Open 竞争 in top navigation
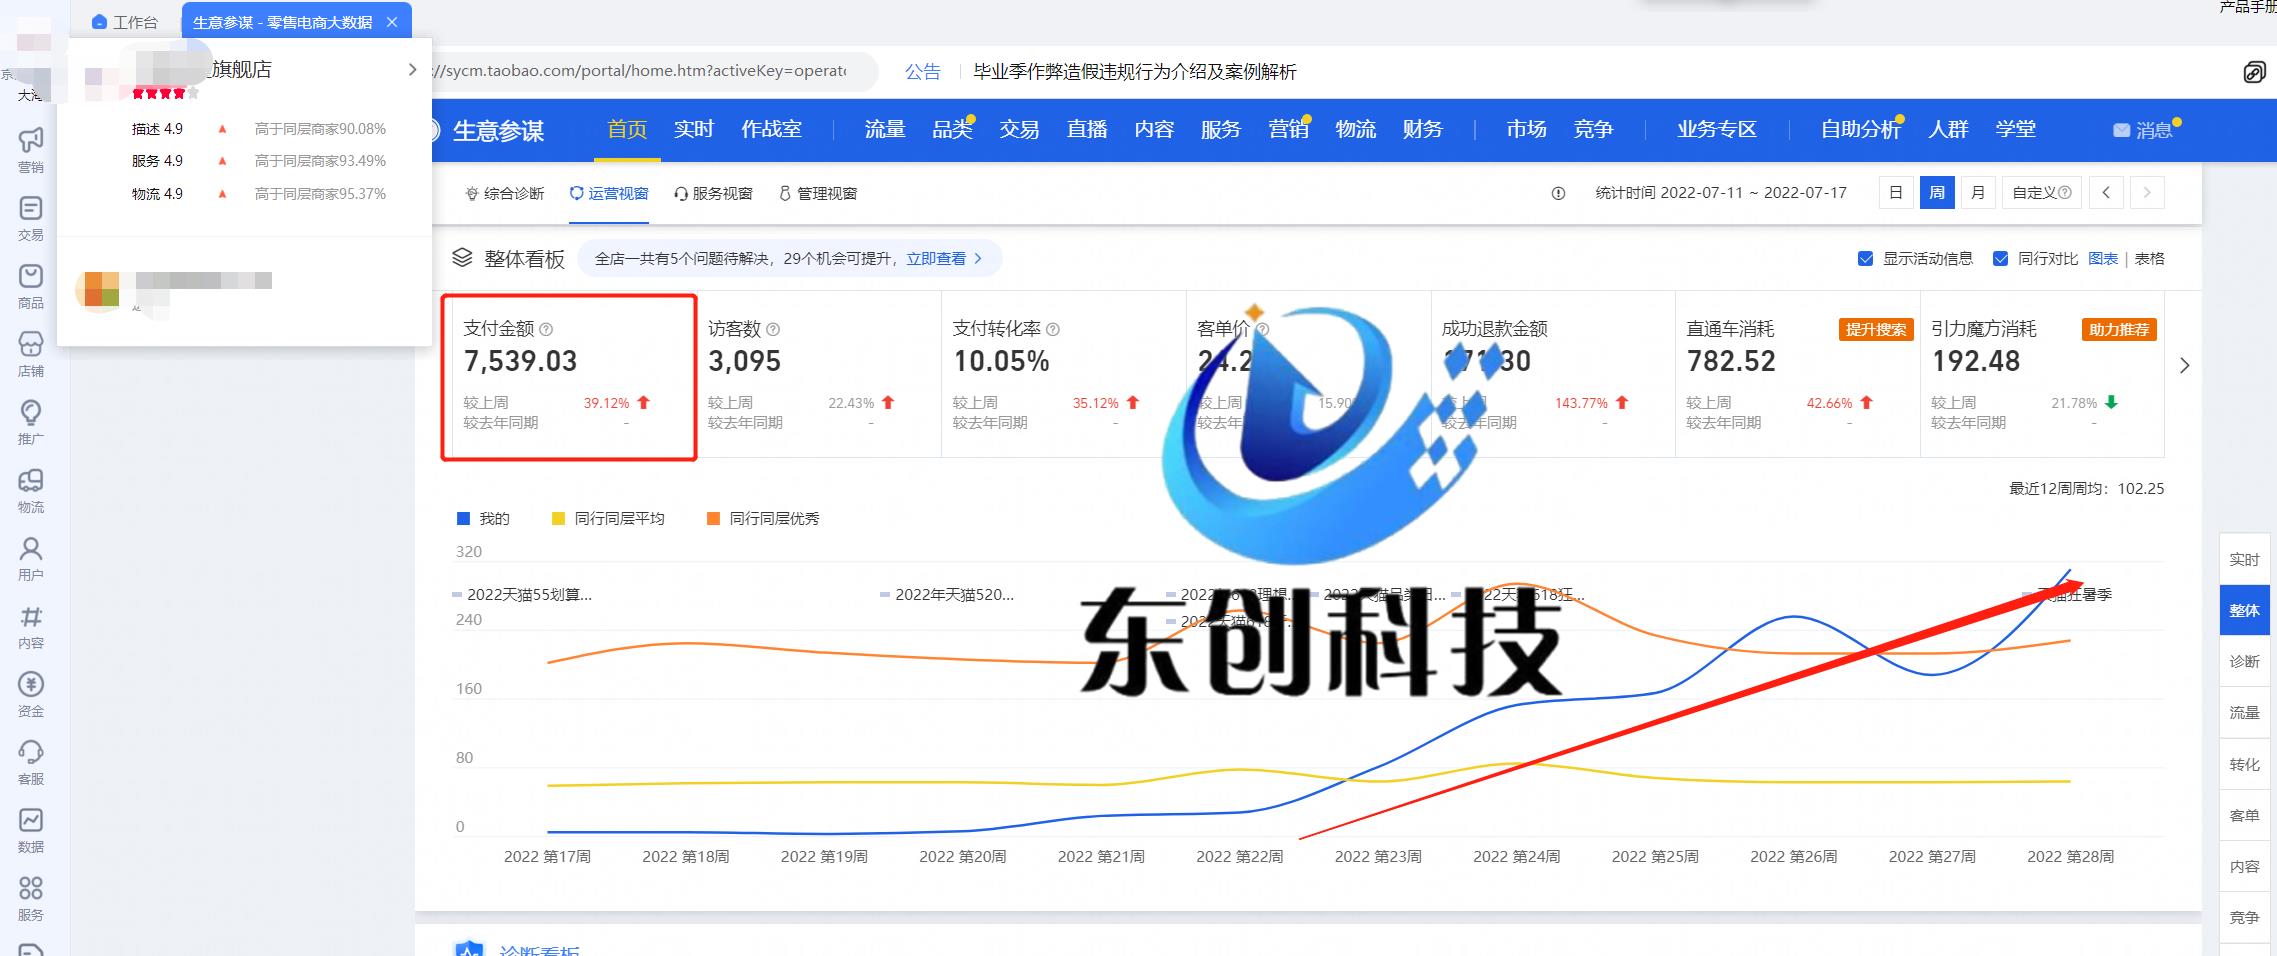Image resolution: width=2277 pixels, height=956 pixels. pyautogui.click(x=1593, y=130)
